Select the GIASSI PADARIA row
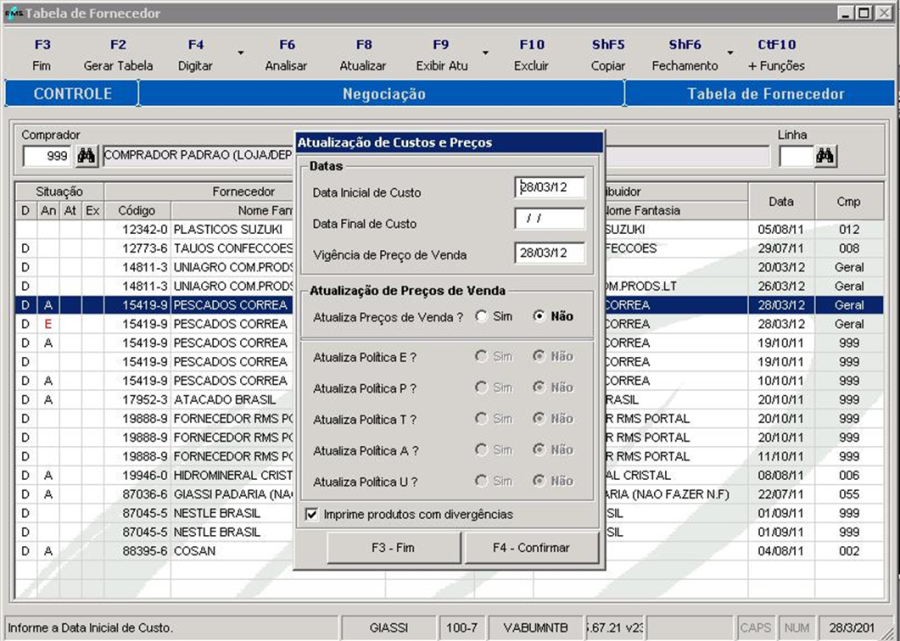This screenshot has width=900, height=641. (x=449, y=494)
